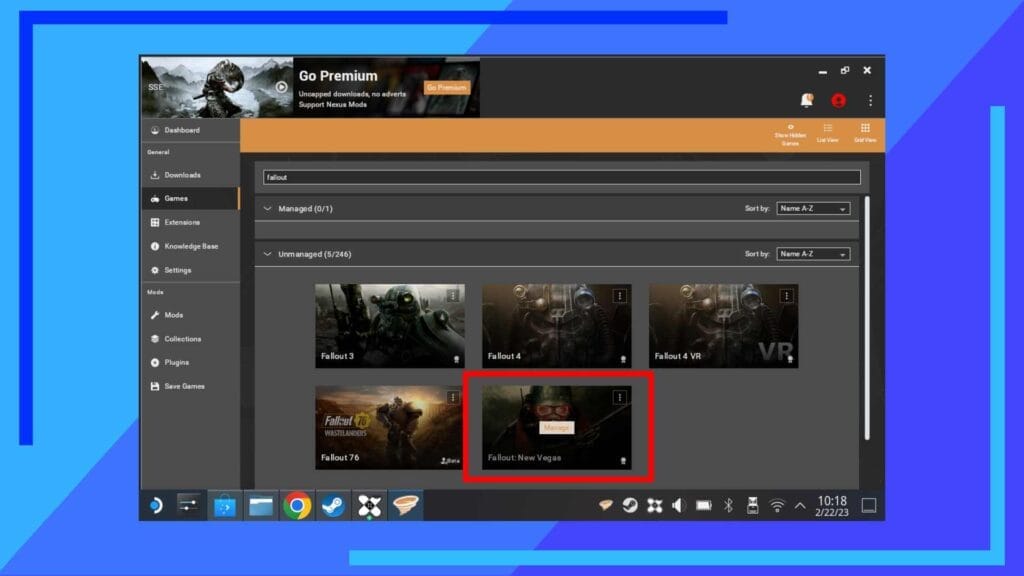This screenshot has width=1024, height=576.
Task: Click the game search field containing fallout
Action: 562,177
